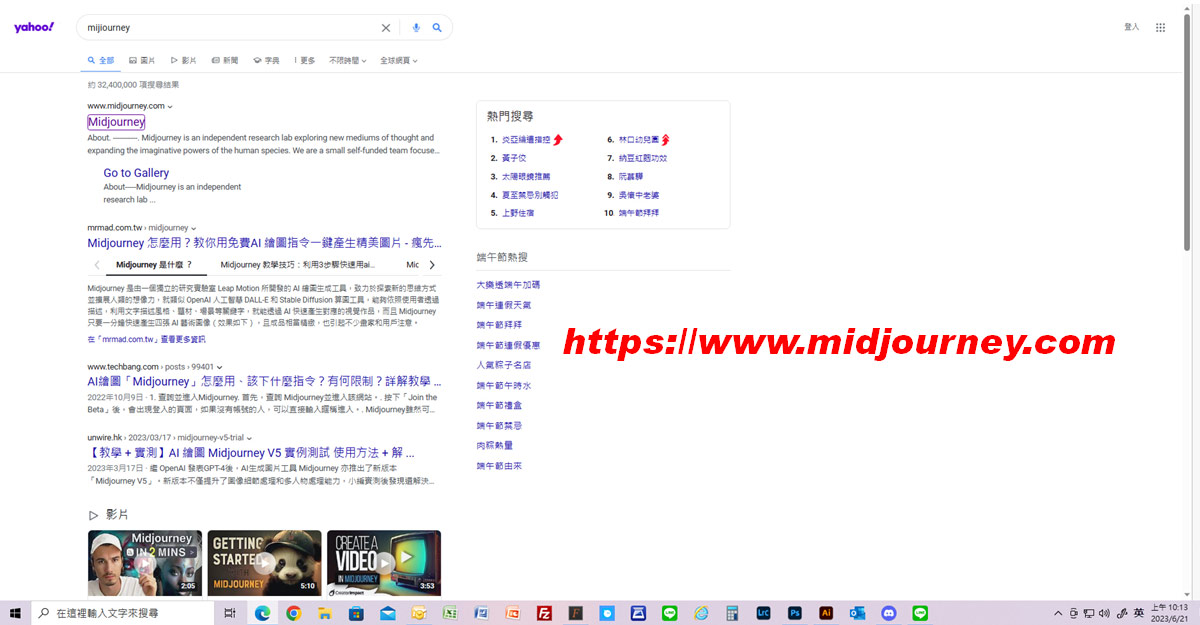Show next tabs in mrmad result carousel
Screen dimensions: 1200x625
pos(432,265)
